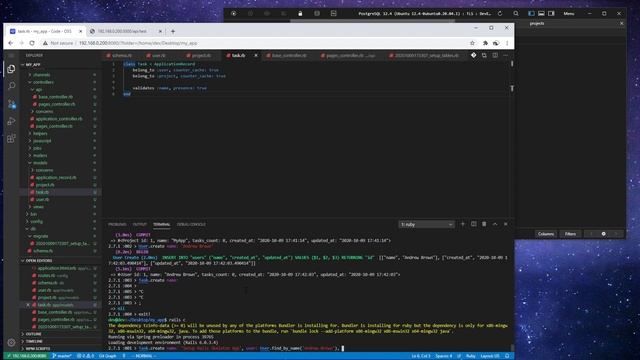The width and height of the screenshot is (640, 360).
Task: Switch to the schema.rb editor tab
Action: pyautogui.click(x=122, y=56)
